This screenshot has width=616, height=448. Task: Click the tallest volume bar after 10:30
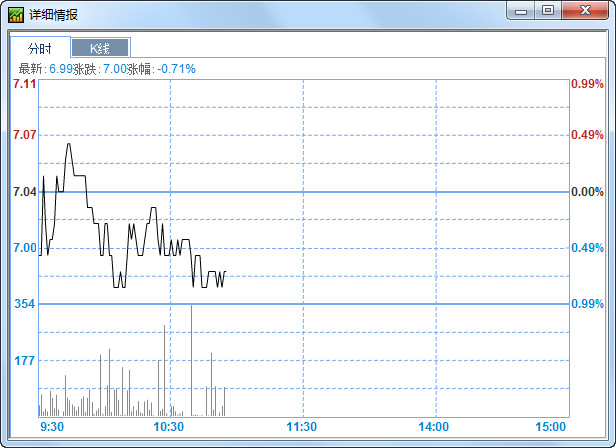(191, 360)
